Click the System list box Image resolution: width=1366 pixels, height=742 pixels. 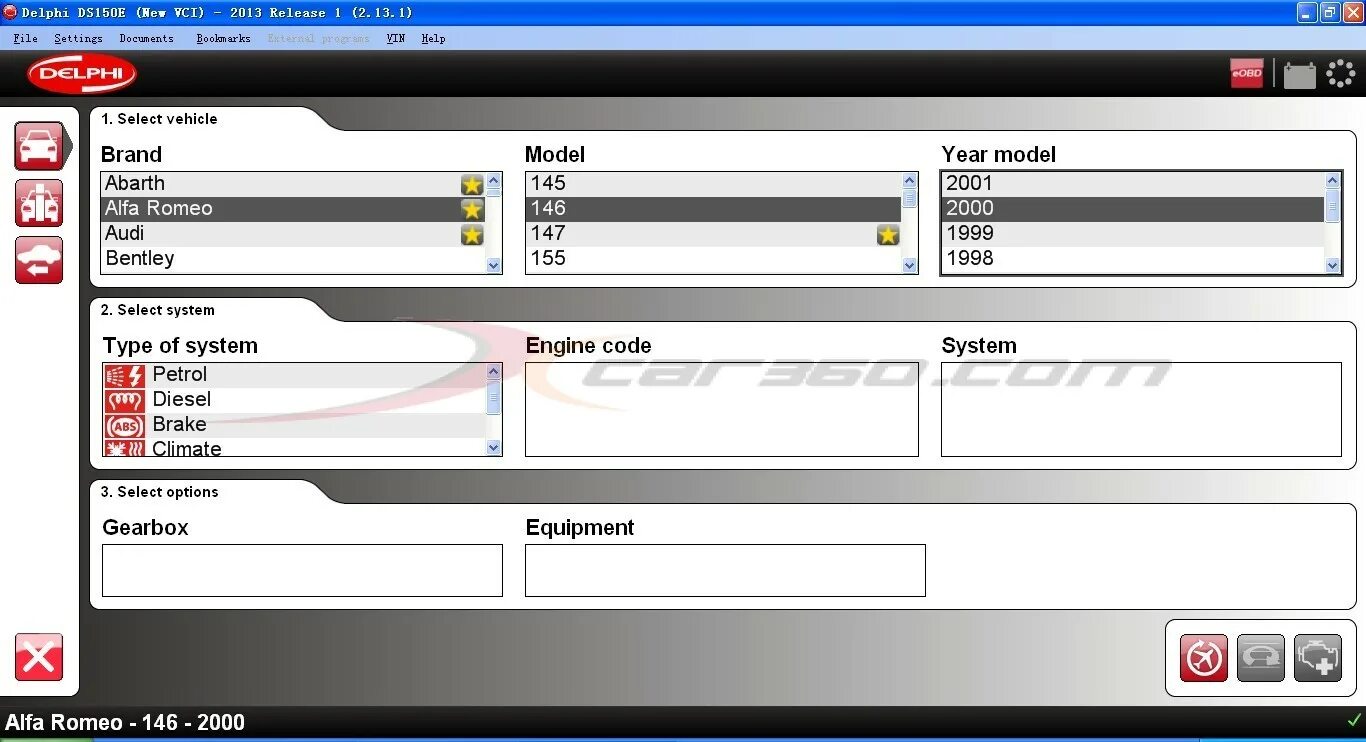(1141, 410)
